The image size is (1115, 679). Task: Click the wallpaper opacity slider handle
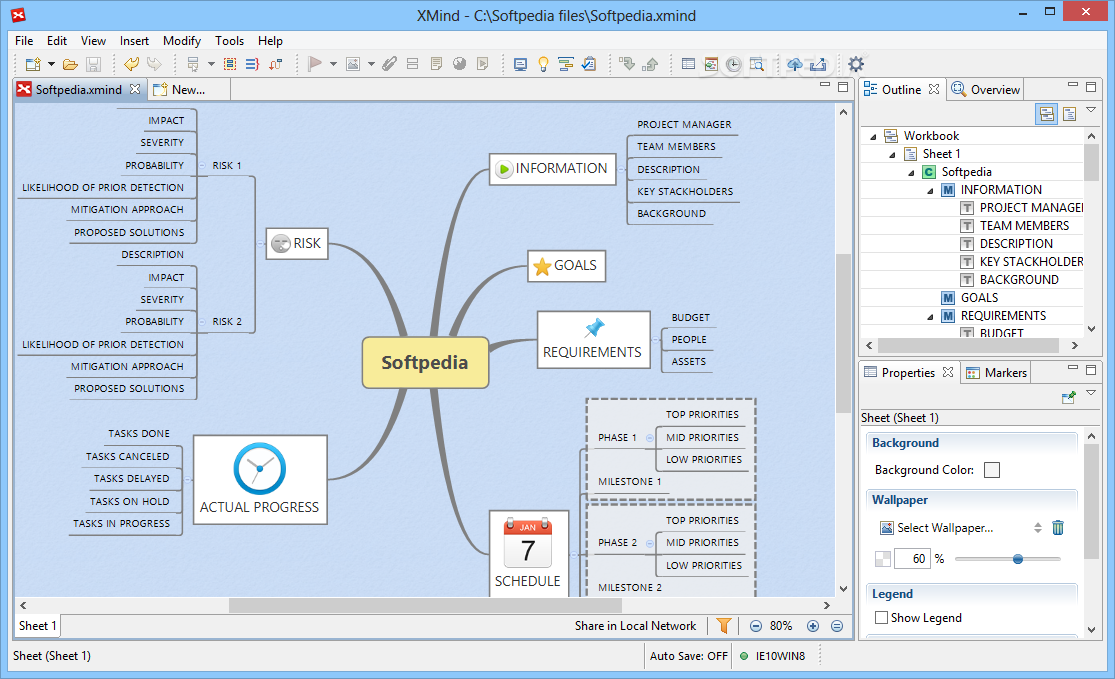point(1018,559)
